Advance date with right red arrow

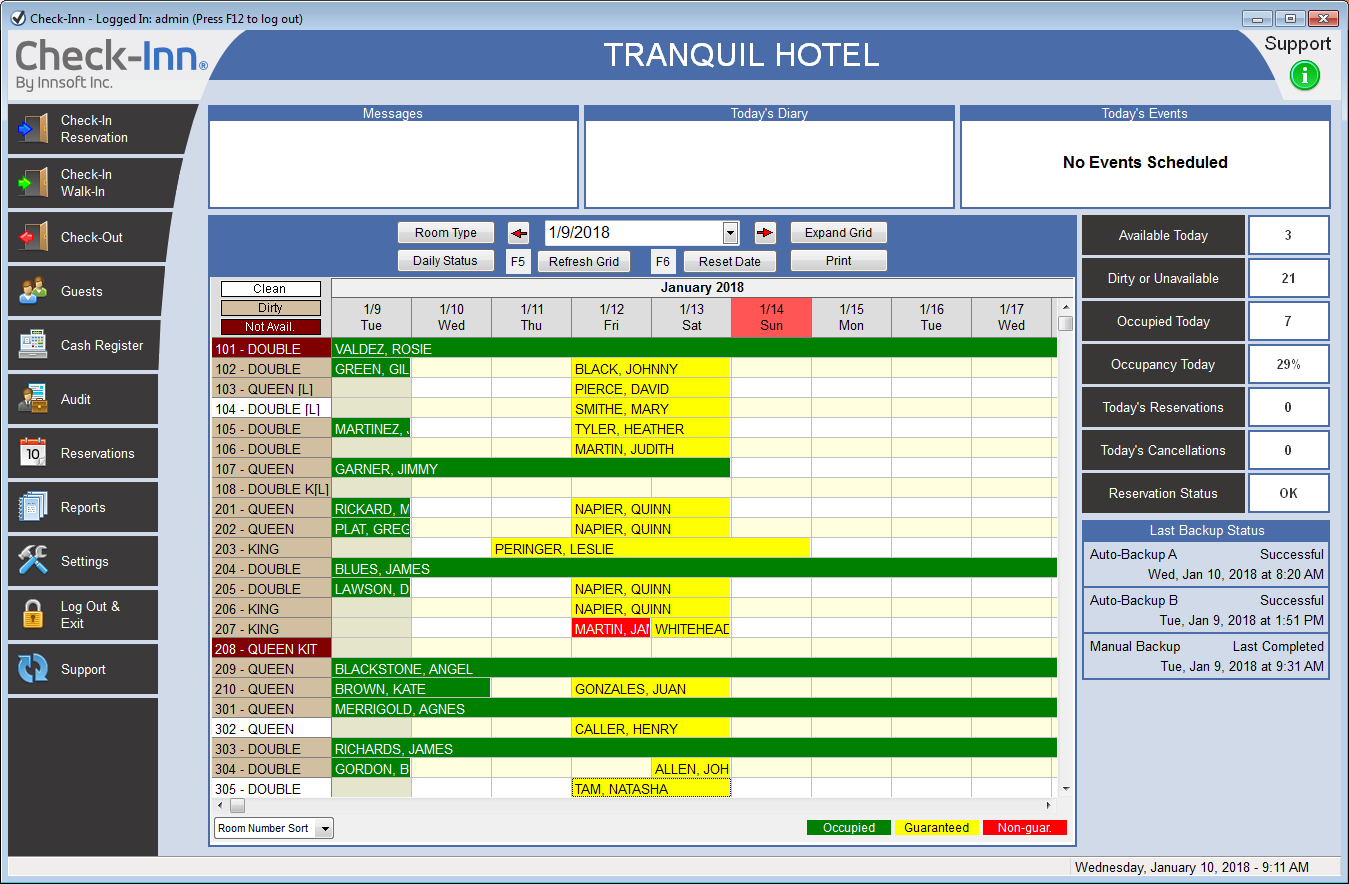point(765,233)
